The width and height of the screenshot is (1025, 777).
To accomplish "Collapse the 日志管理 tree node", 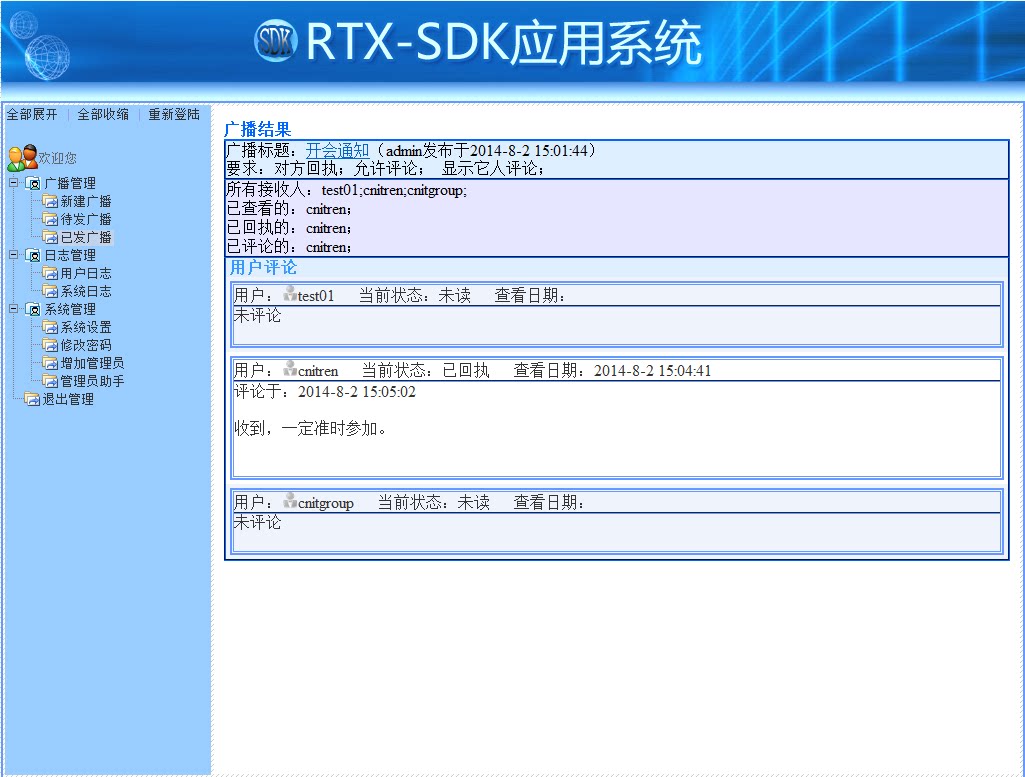I will click(x=14, y=255).
